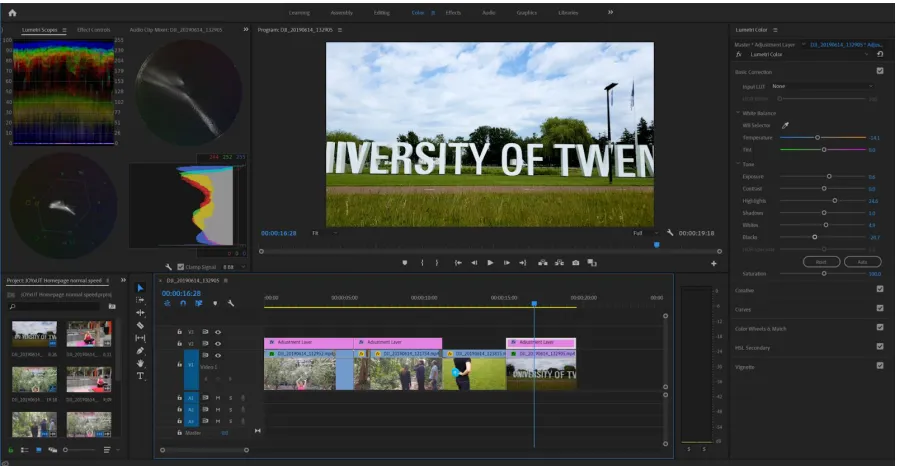The width and height of the screenshot is (898, 466).
Task: Click the Temperature slider handle
Action: click(817, 137)
